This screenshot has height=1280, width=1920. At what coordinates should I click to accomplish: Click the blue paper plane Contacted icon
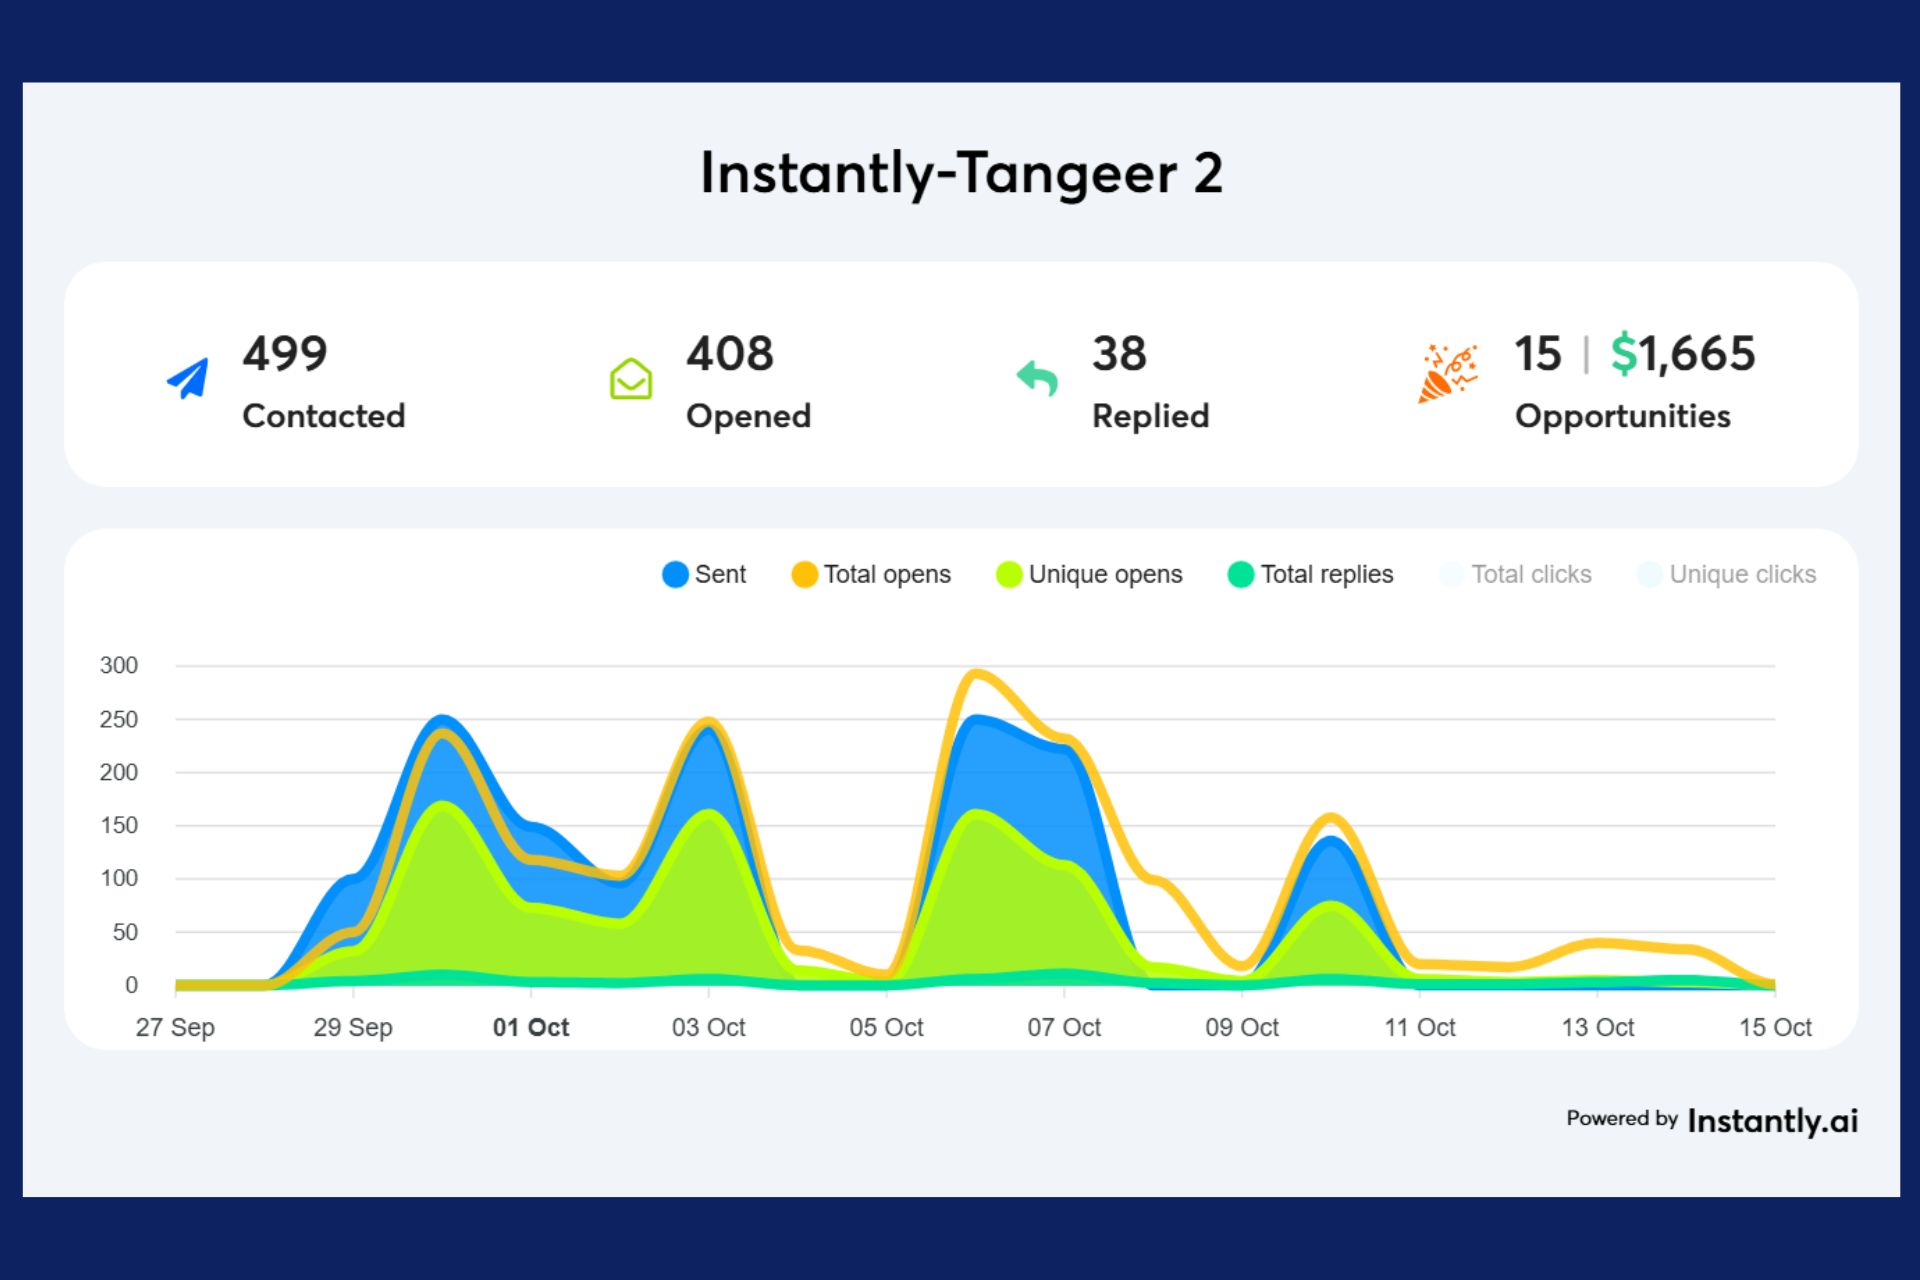tap(188, 378)
